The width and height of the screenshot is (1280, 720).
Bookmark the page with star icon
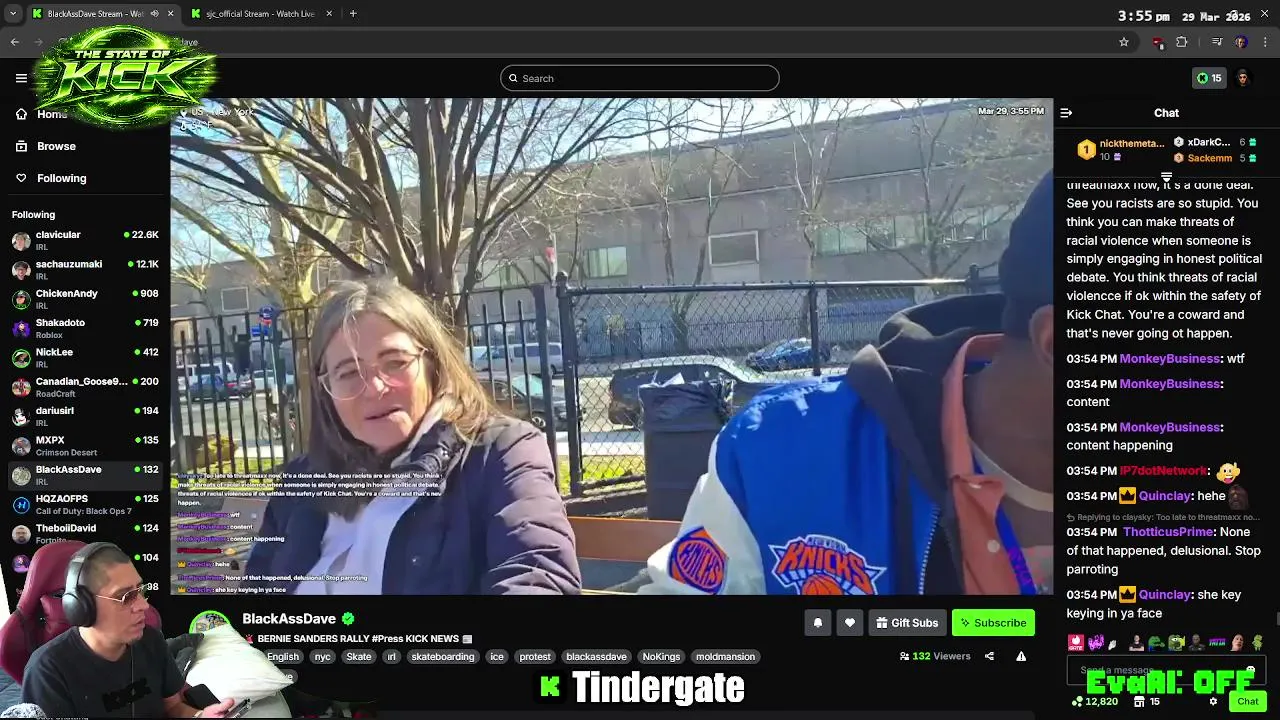pyautogui.click(x=1124, y=42)
